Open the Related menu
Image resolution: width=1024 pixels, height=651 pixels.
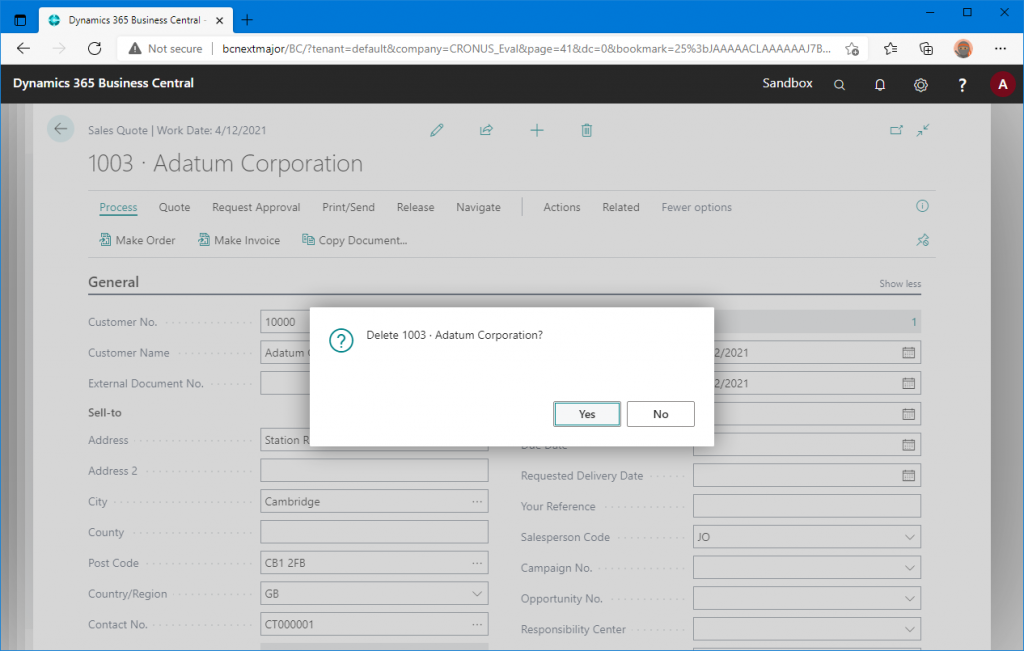(620, 207)
